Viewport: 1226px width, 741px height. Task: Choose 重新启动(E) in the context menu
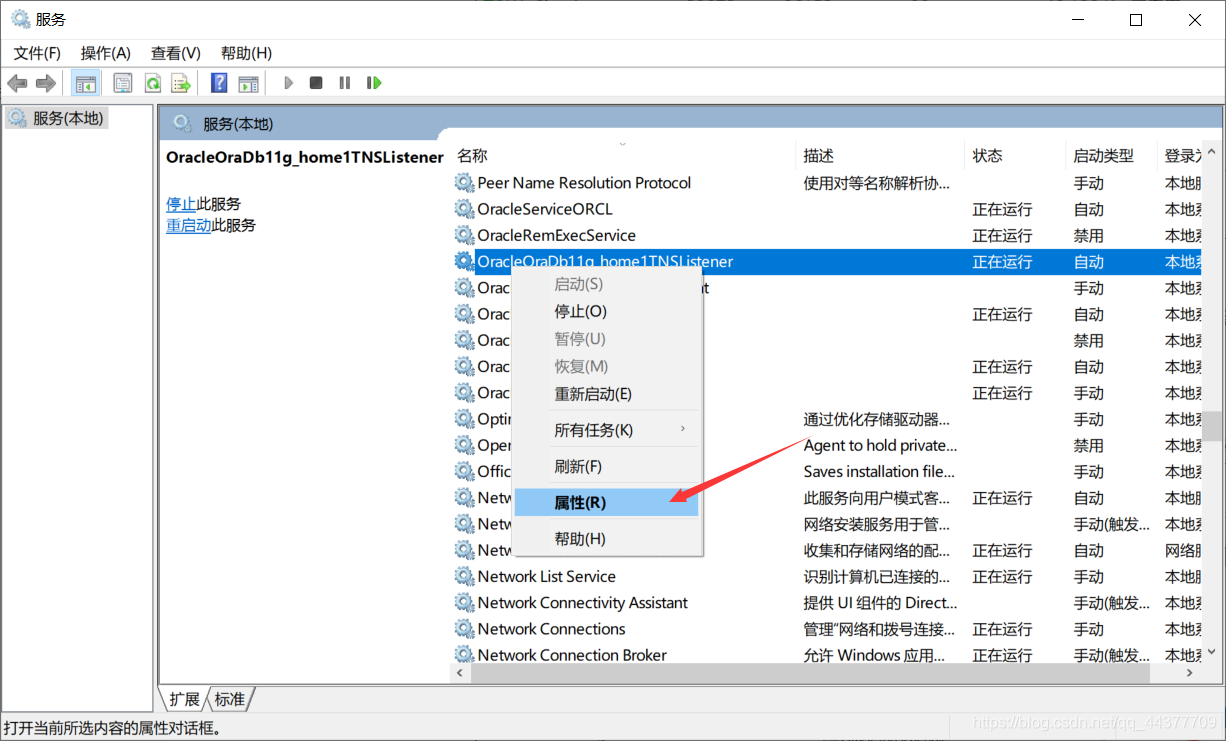tap(607, 394)
